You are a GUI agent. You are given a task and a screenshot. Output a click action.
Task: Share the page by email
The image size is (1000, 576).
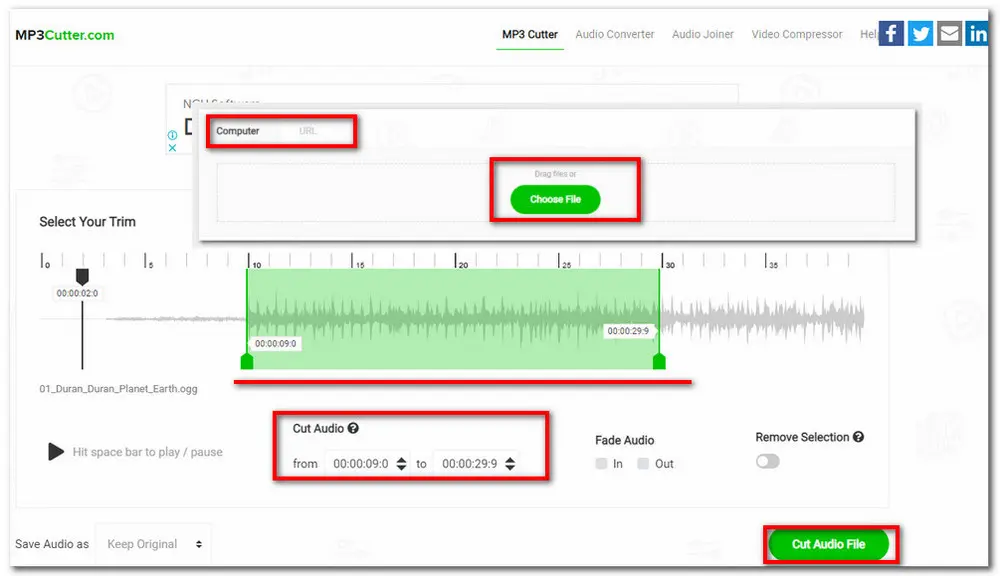[950, 33]
